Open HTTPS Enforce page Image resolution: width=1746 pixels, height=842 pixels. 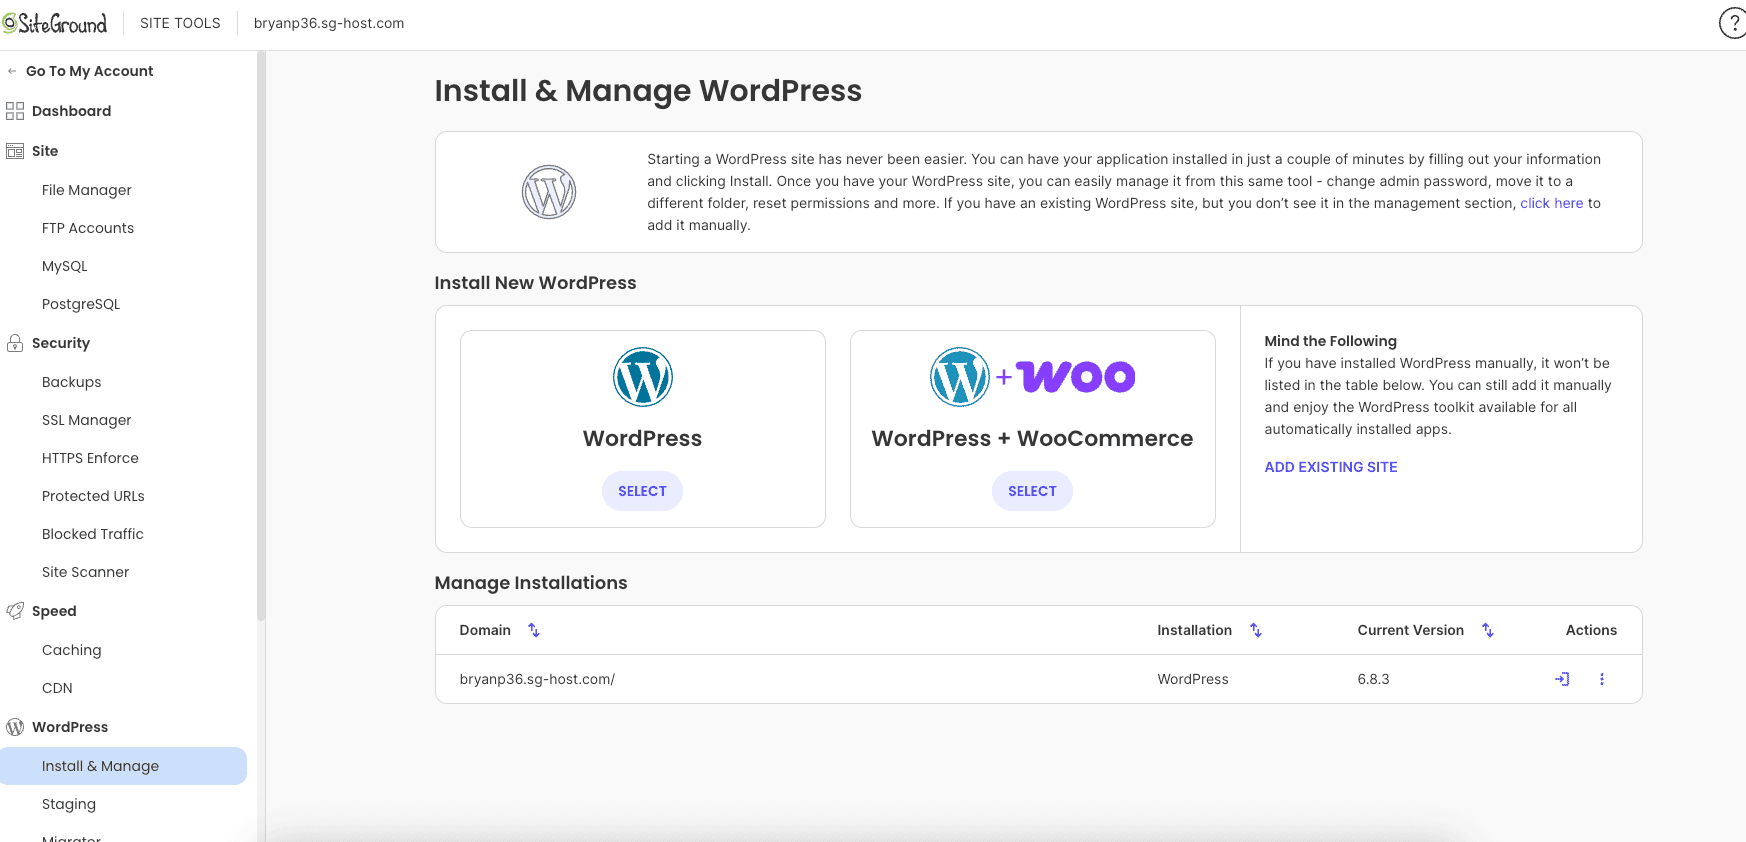[x=90, y=458]
